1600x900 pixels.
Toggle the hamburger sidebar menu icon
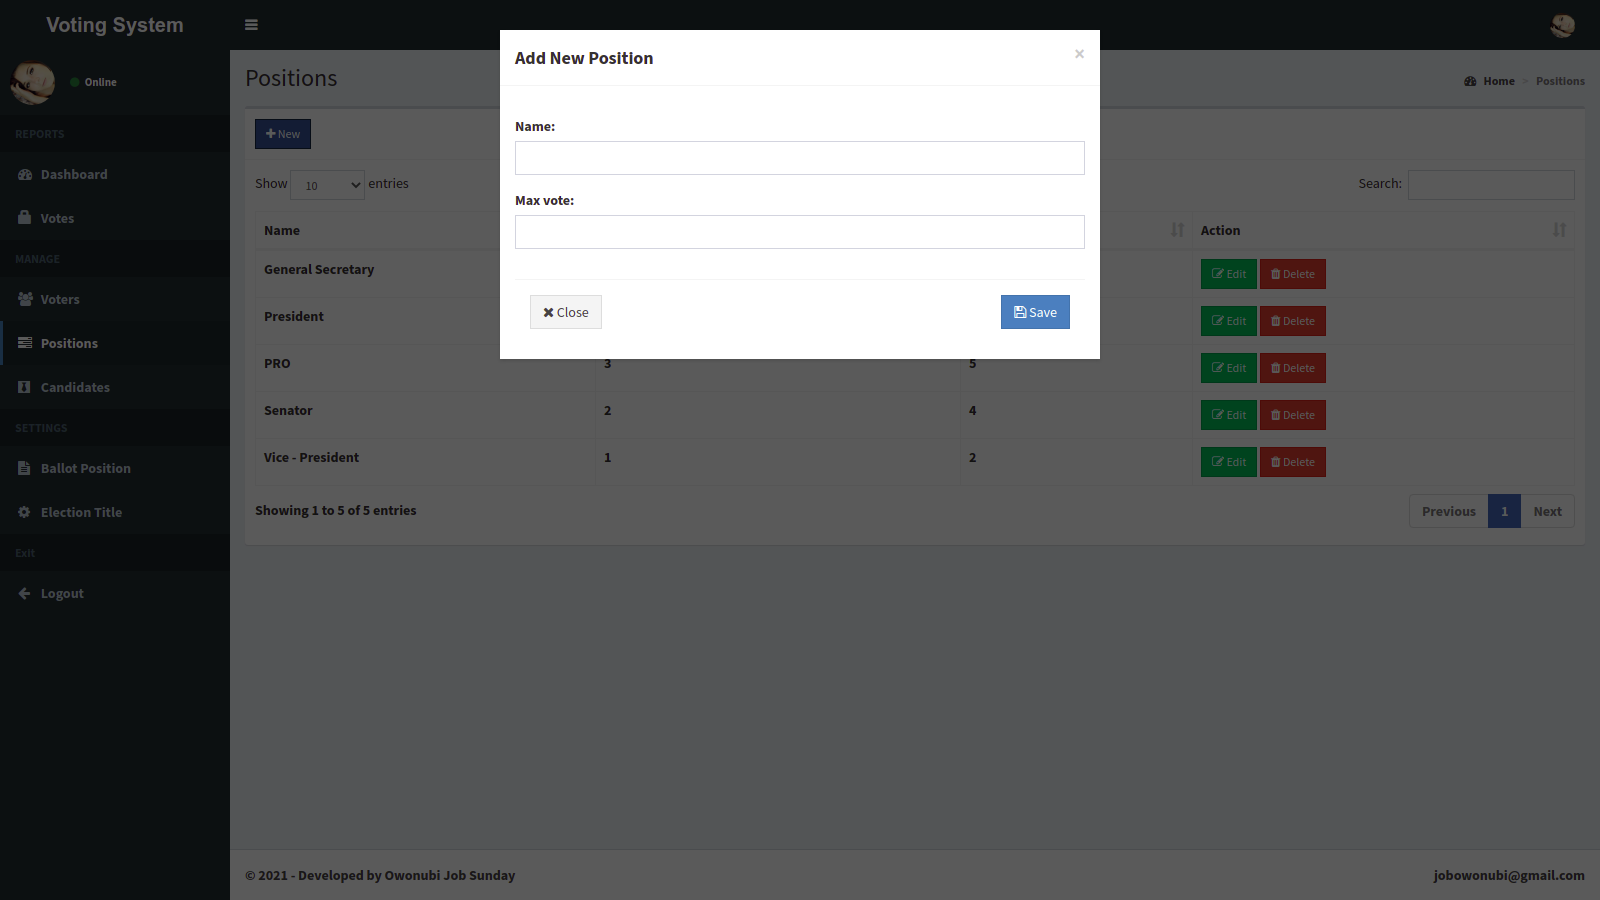pos(251,25)
